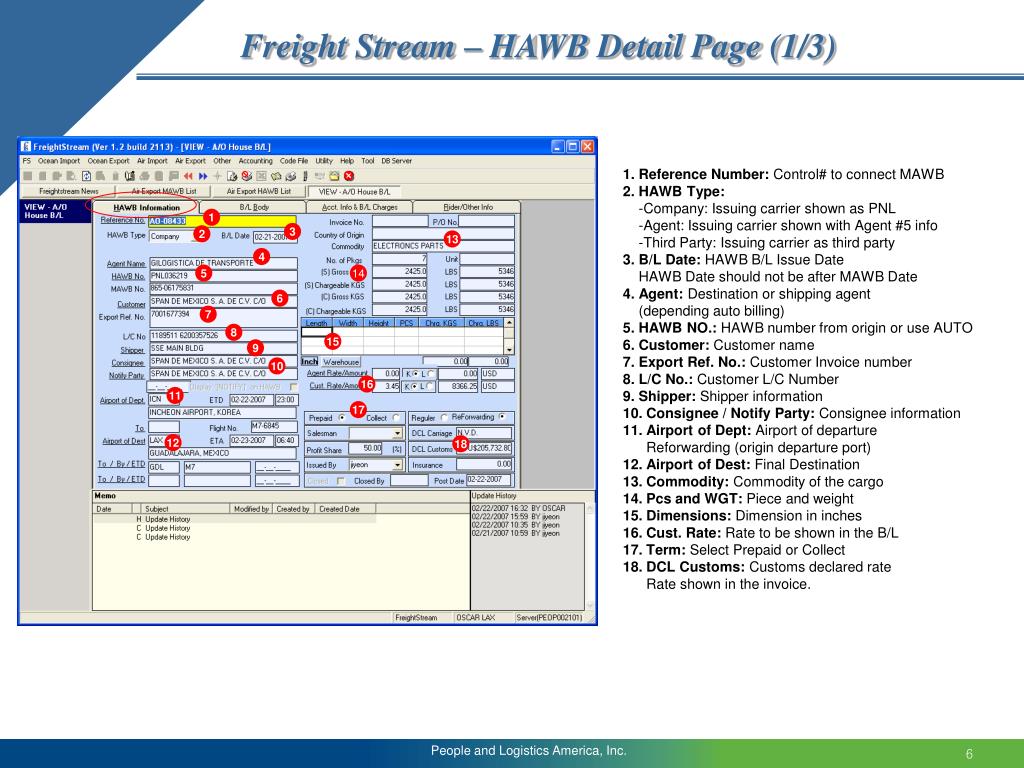Click the Inch button
This screenshot has height=768, width=1024.
click(x=310, y=362)
